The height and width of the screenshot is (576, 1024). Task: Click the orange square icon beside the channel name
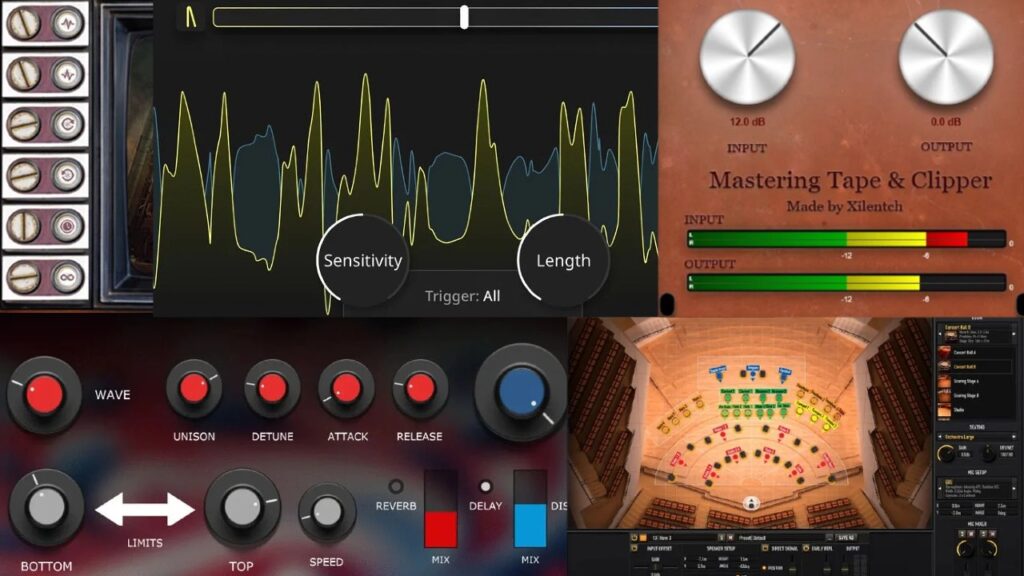643,538
